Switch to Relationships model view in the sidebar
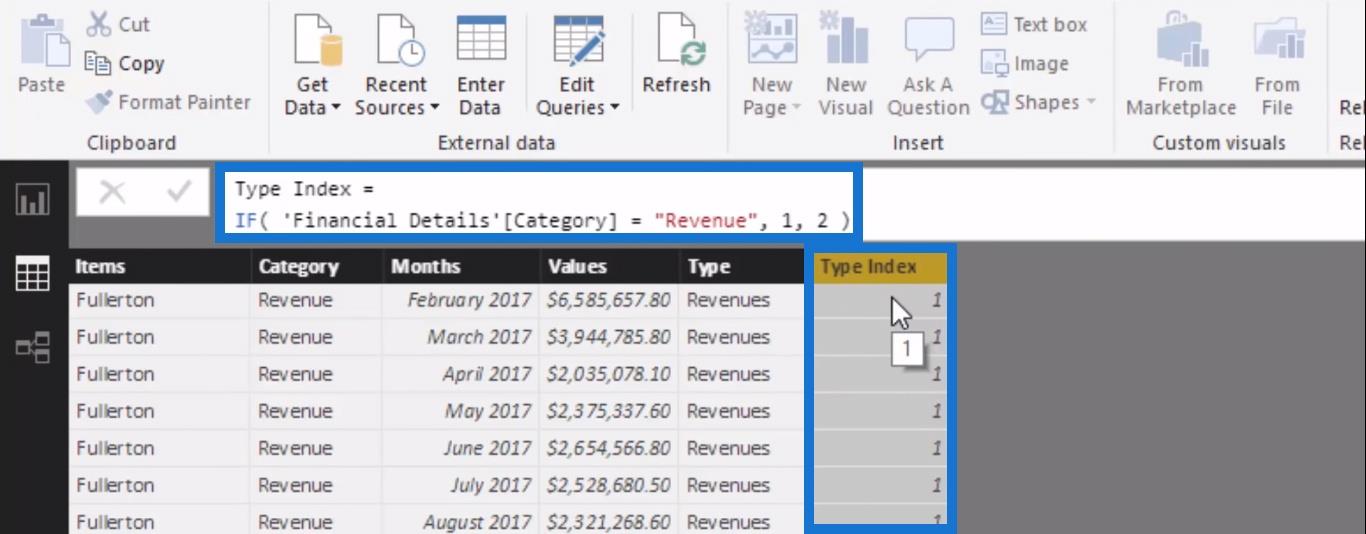This screenshot has height=534, width=1366. click(x=33, y=347)
